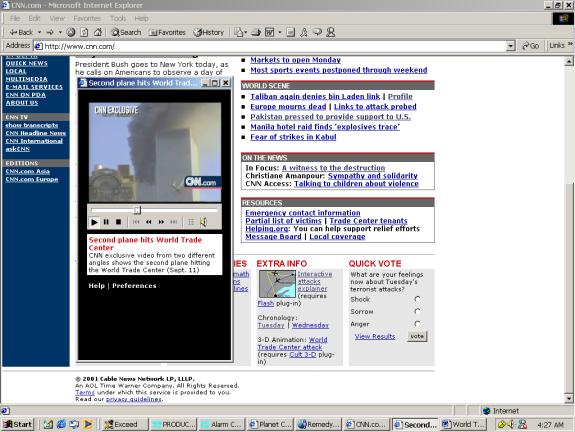Click the Refresh page icon
The height and width of the screenshot is (432, 575).
point(84,32)
